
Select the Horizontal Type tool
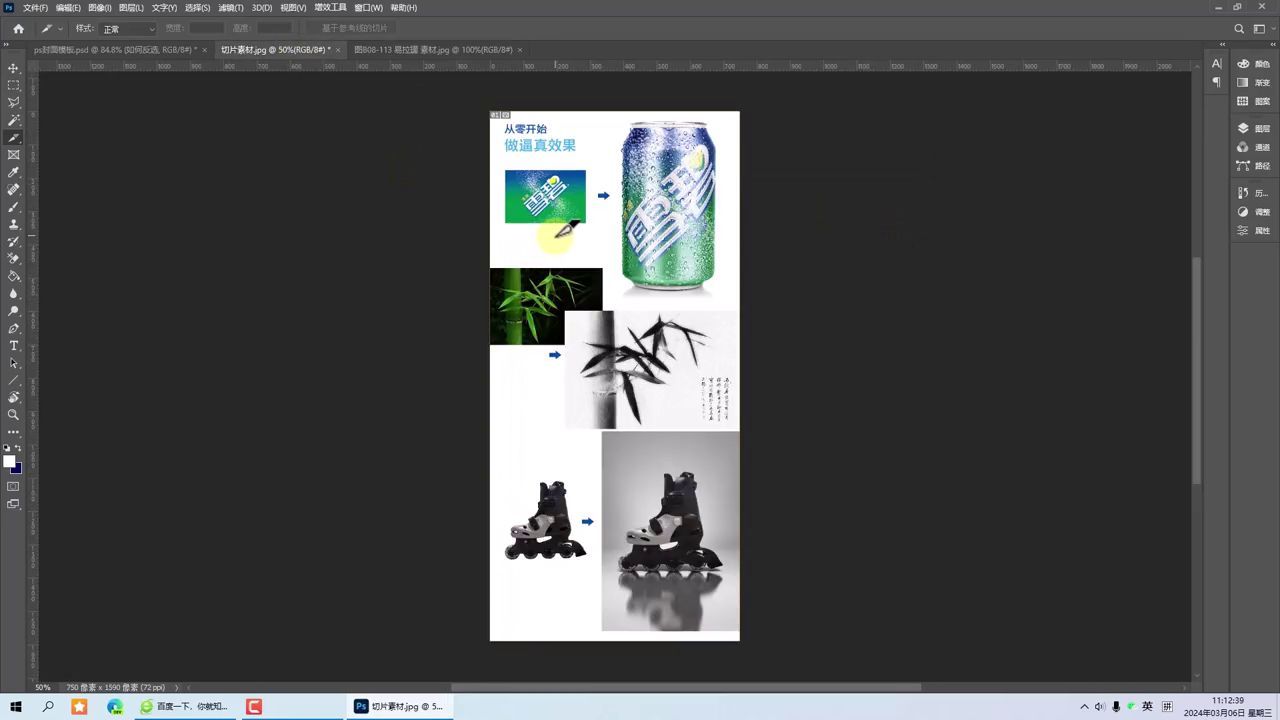(x=14, y=345)
